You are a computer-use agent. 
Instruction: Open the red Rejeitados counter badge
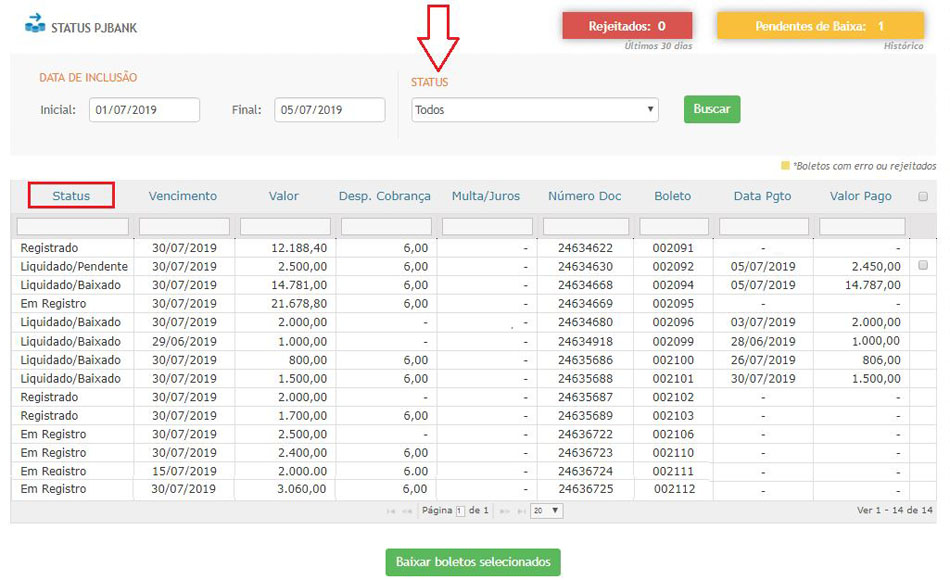click(x=627, y=26)
